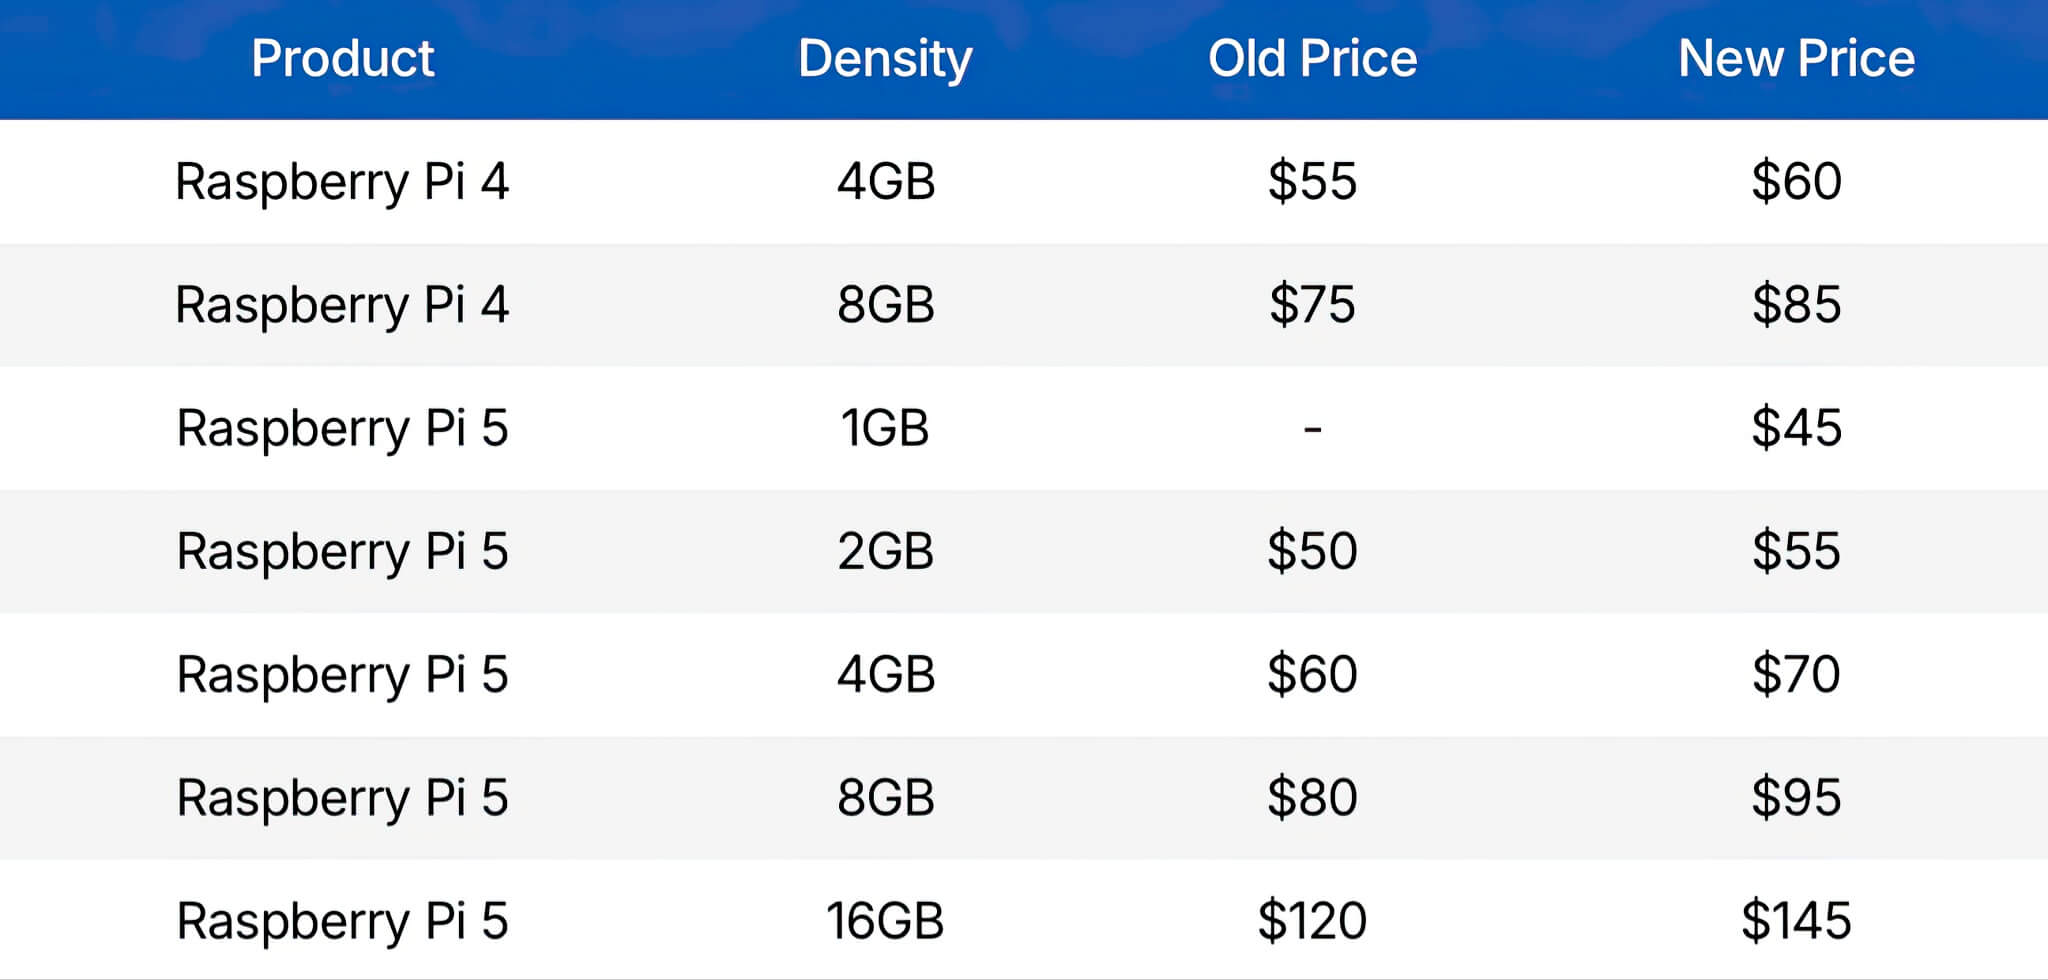The width and height of the screenshot is (2048, 980).
Task: Select the $85 new price cell
Action: [x=1796, y=305]
